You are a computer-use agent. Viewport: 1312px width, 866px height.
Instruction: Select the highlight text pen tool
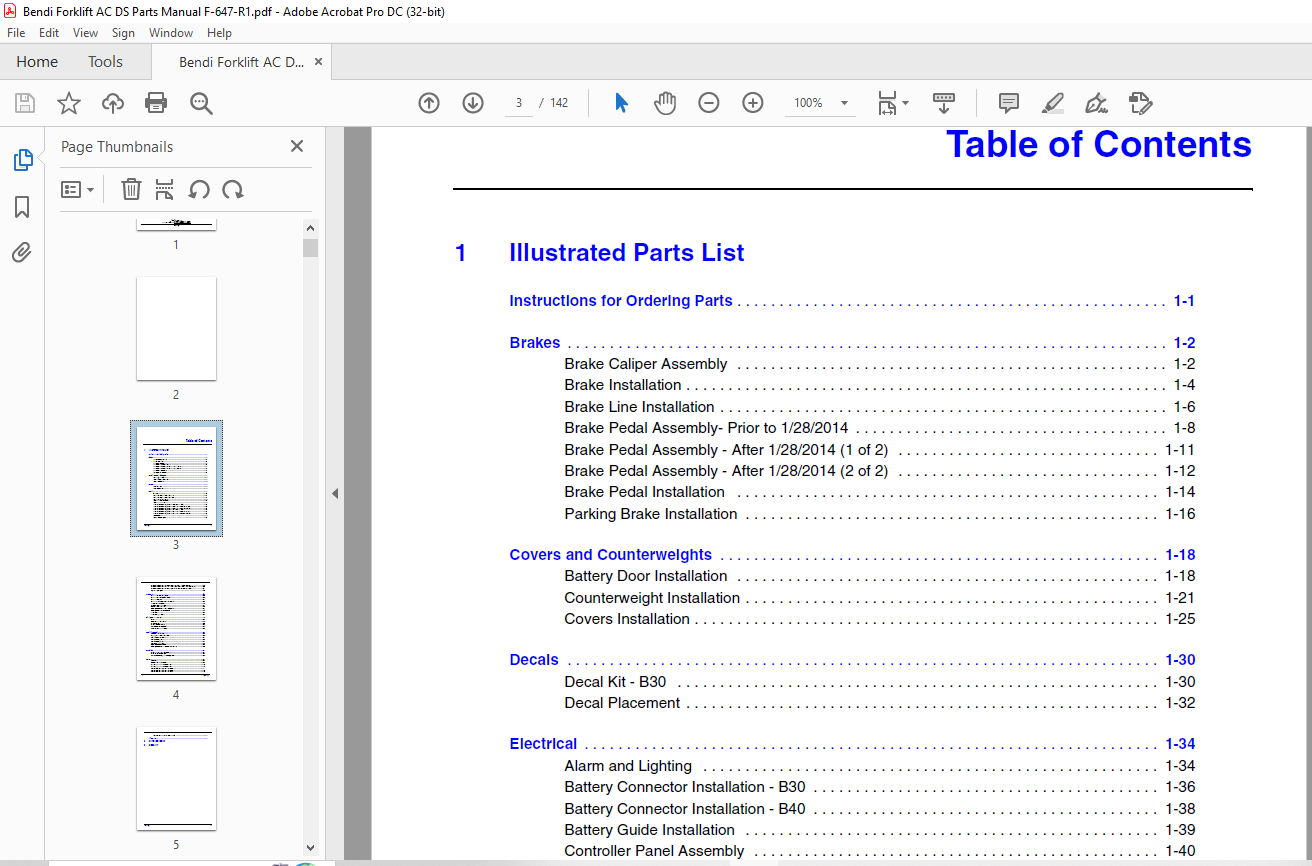pyautogui.click(x=1052, y=103)
